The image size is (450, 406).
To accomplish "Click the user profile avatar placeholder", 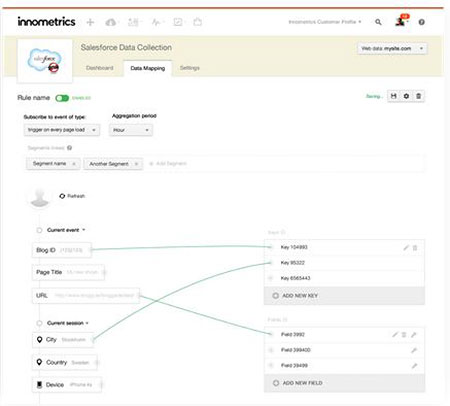I will 40,197.
